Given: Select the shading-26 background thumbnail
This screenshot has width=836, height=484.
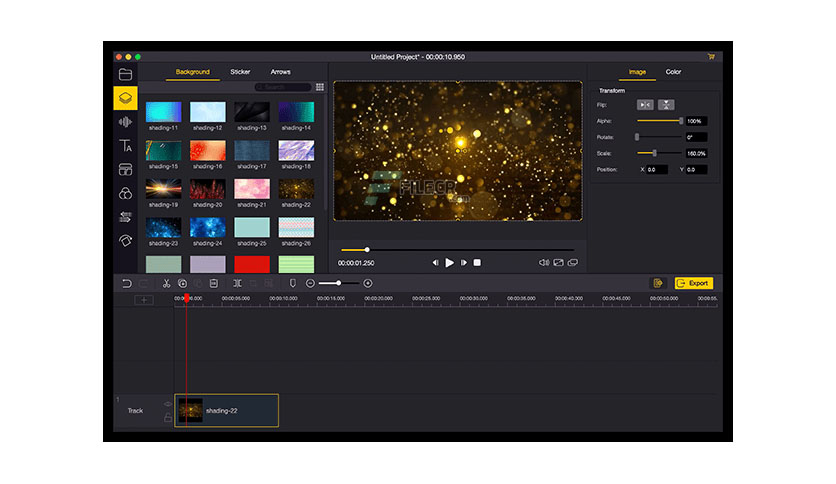Looking at the screenshot, I should coord(296,228).
